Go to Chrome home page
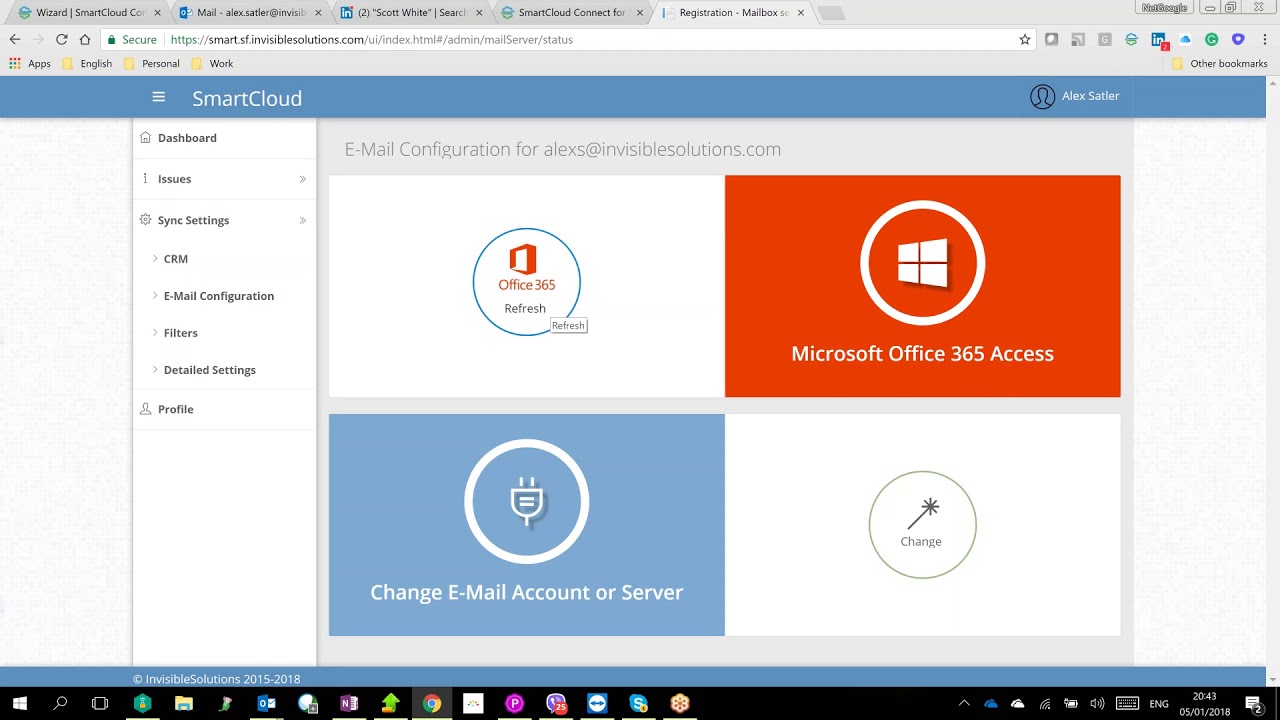The image size is (1280, 720). click(85, 40)
